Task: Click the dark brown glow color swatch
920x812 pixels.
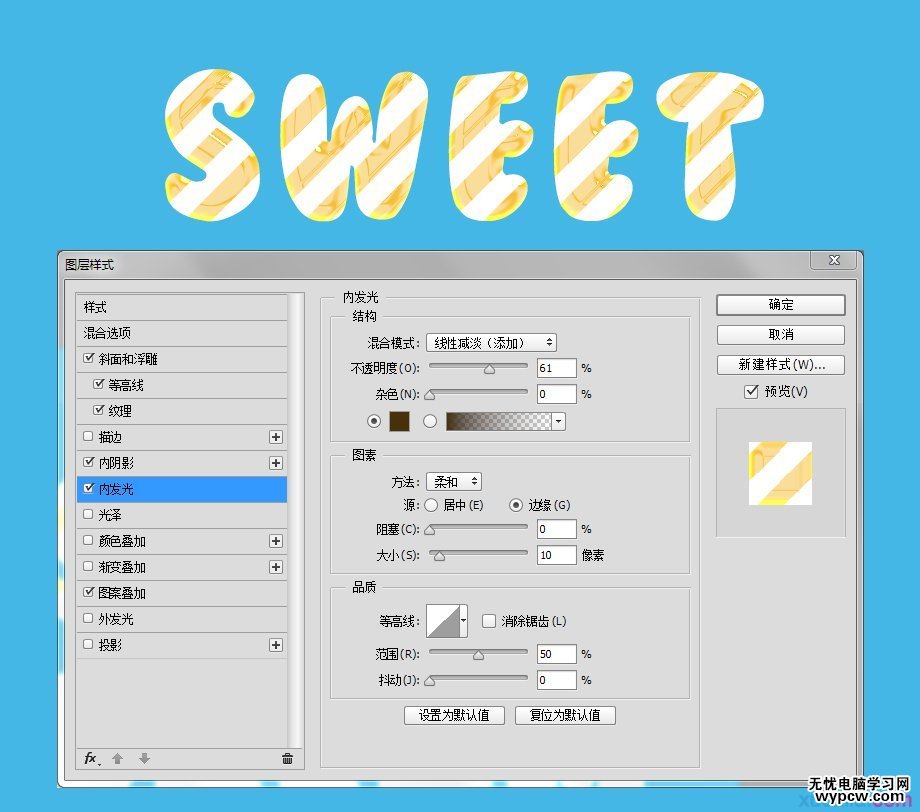Action: 400,421
